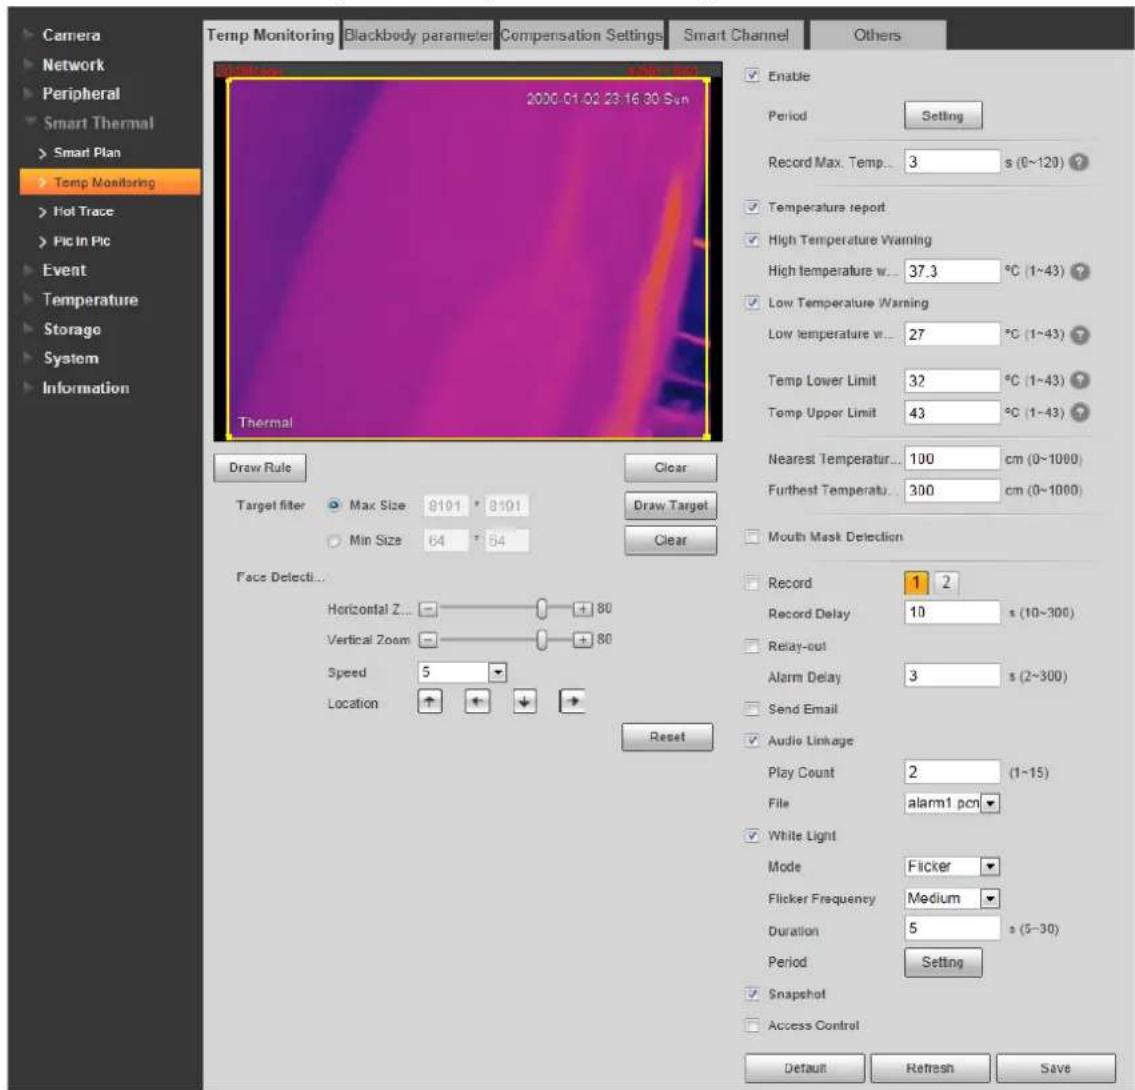This screenshot has height=1090, width=1135.
Task: Click the Draw Target button
Action: pos(670,505)
